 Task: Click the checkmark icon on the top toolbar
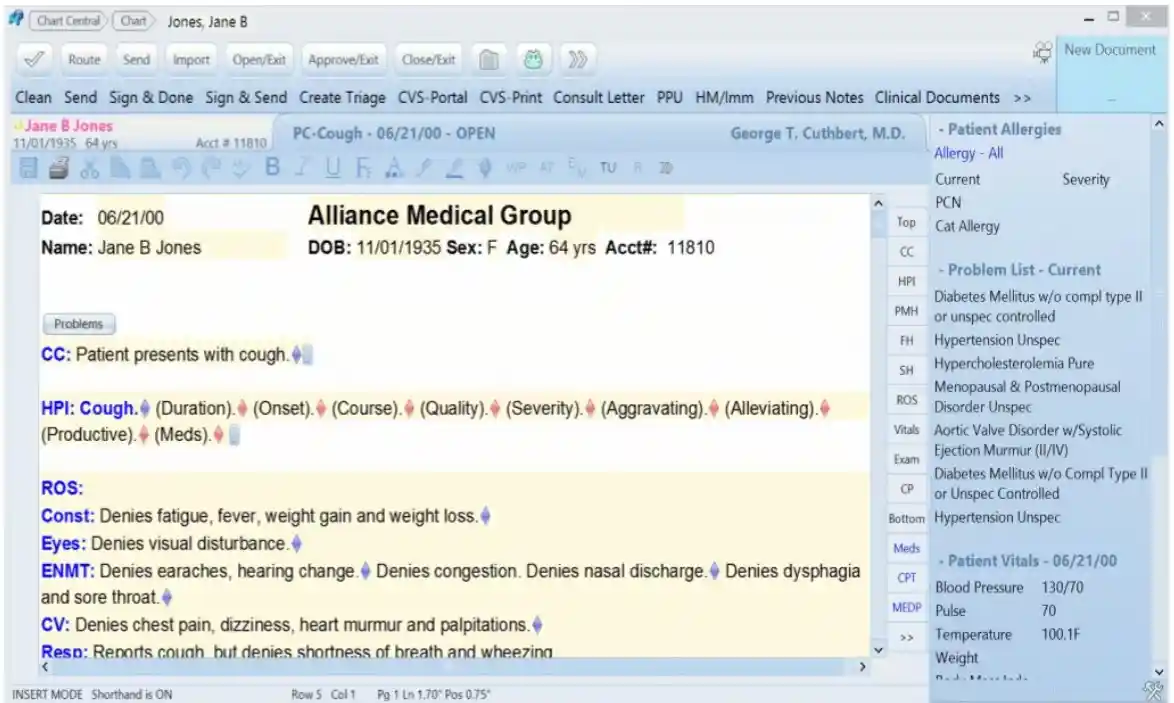(35, 59)
